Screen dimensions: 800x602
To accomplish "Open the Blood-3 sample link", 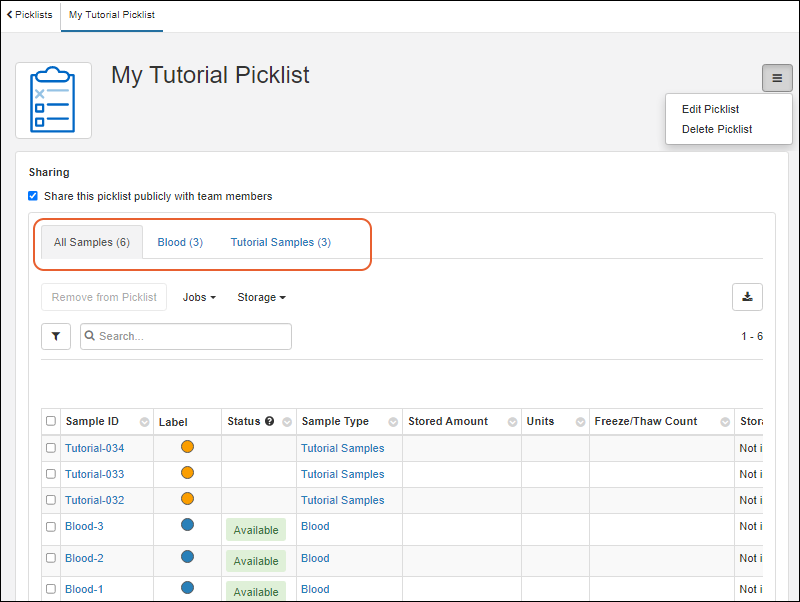I will [x=84, y=526].
